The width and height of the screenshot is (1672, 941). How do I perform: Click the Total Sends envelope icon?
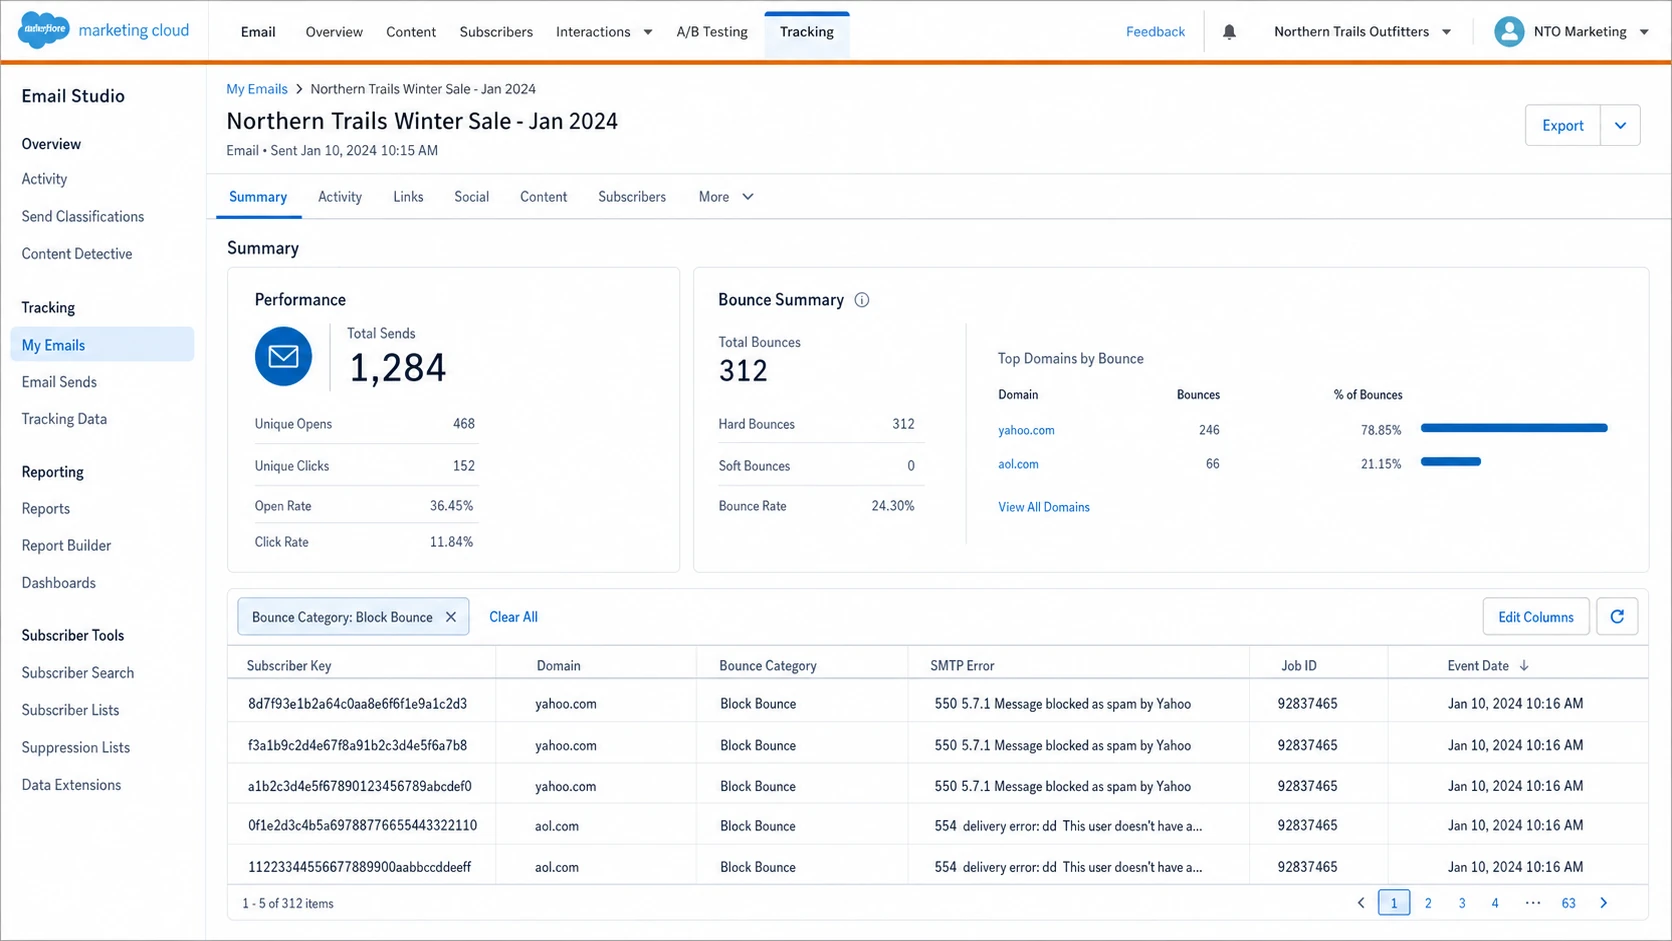pyautogui.click(x=283, y=356)
